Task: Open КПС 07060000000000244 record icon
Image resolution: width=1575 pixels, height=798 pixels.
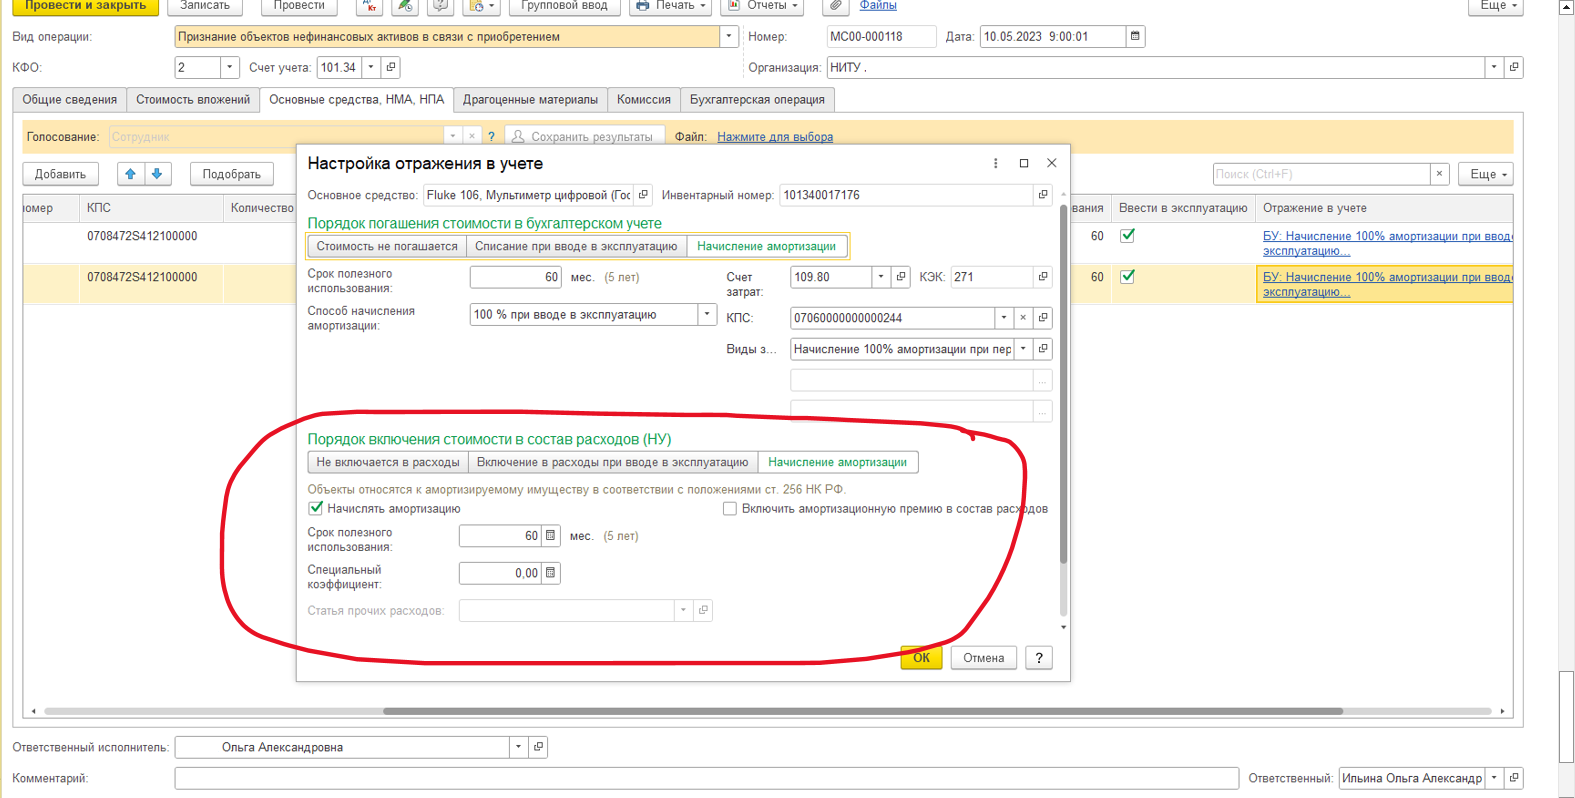Action: [x=1043, y=318]
